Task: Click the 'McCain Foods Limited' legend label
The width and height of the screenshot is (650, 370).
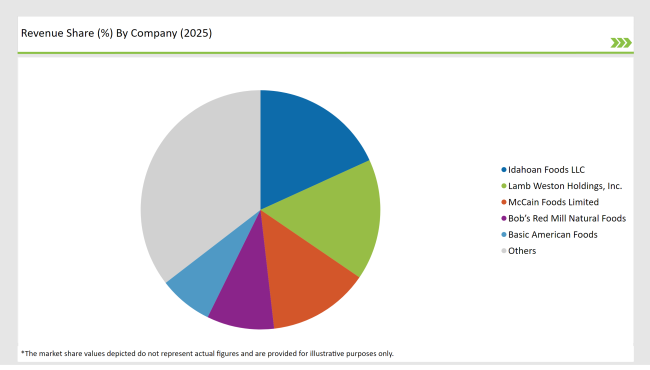Action: [553, 202]
